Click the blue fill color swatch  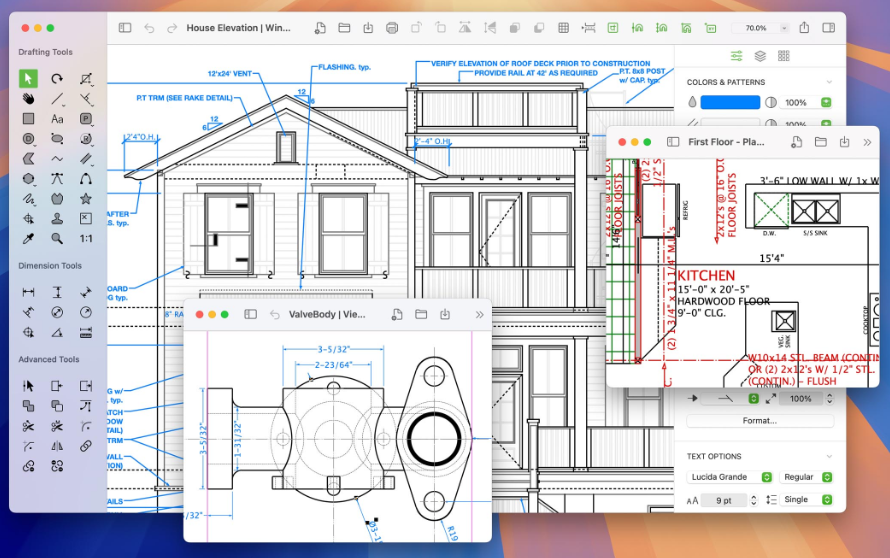coord(730,103)
